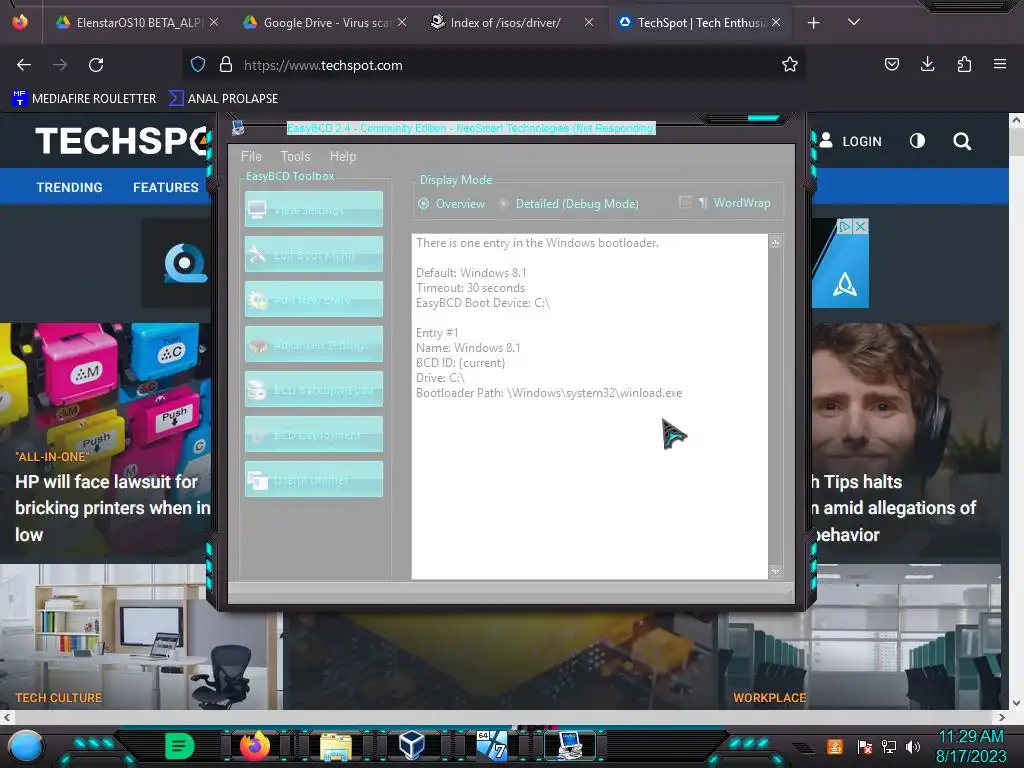Click the volume speaker tray icon
Screen dimensions: 1024x768
point(913,746)
